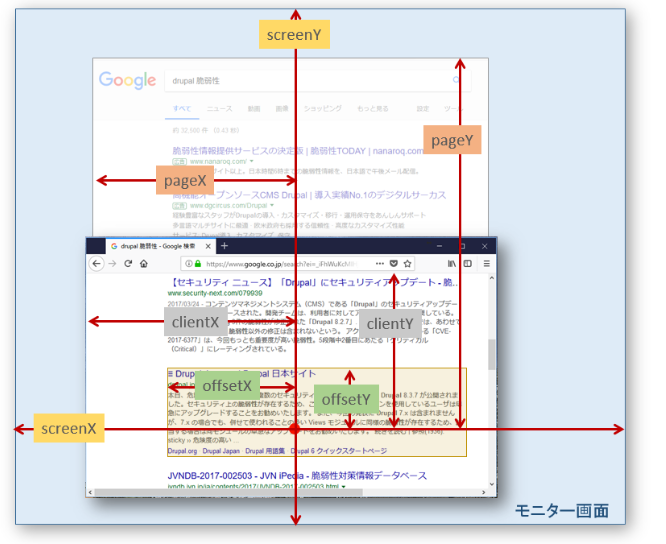Close the Firefox window
The image size is (666, 544).
(x=484, y=246)
